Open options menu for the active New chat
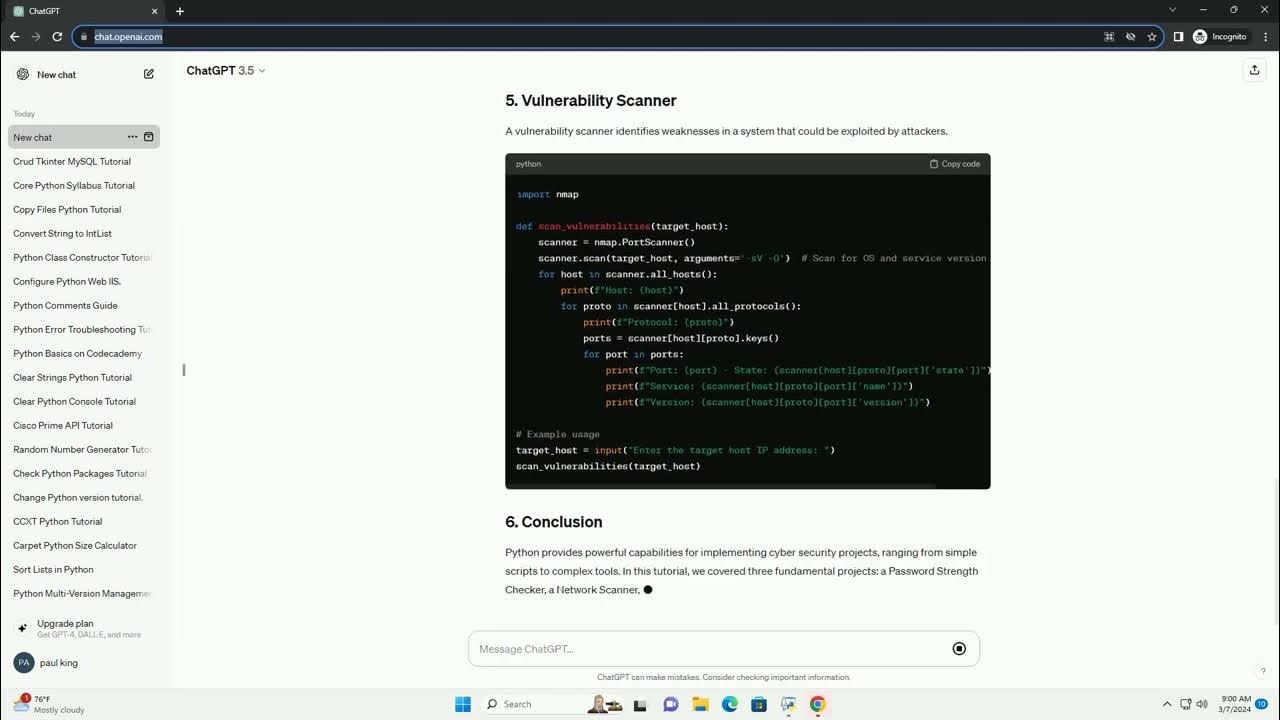 [x=132, y=137]
